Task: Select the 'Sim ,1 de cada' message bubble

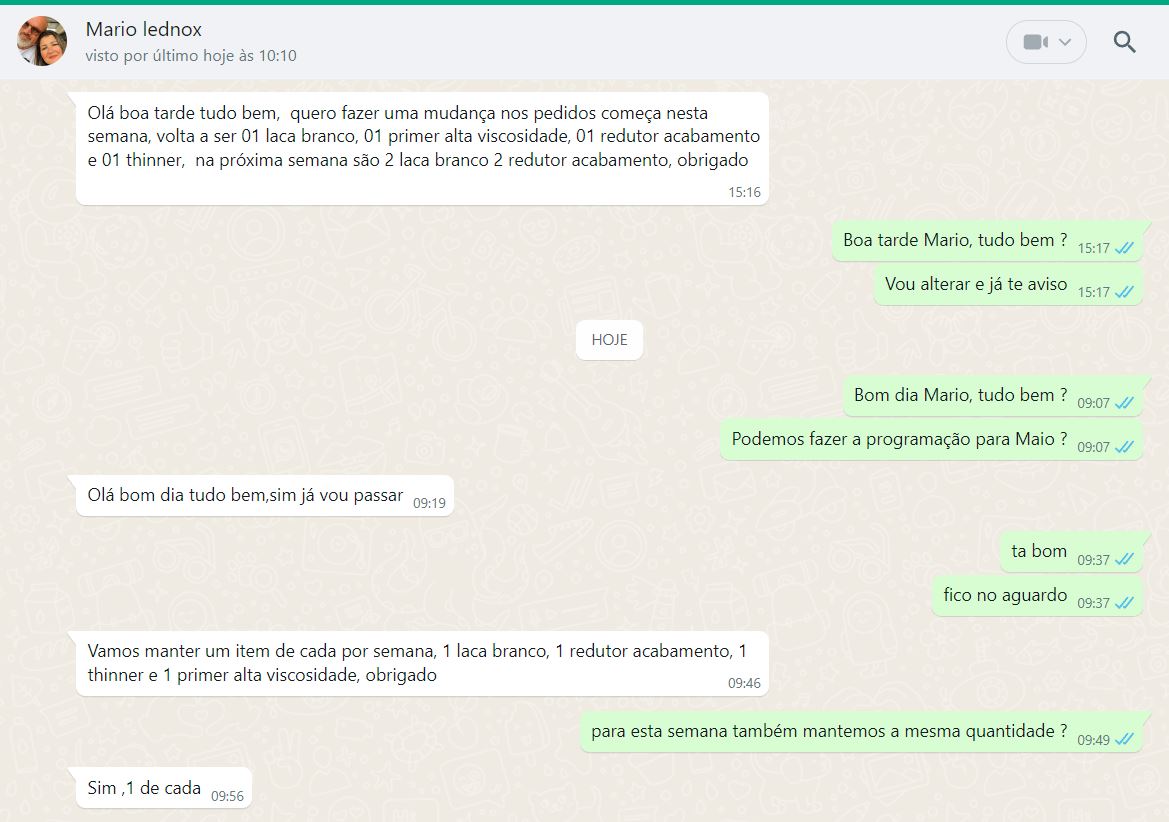Action: pos(145,788)
